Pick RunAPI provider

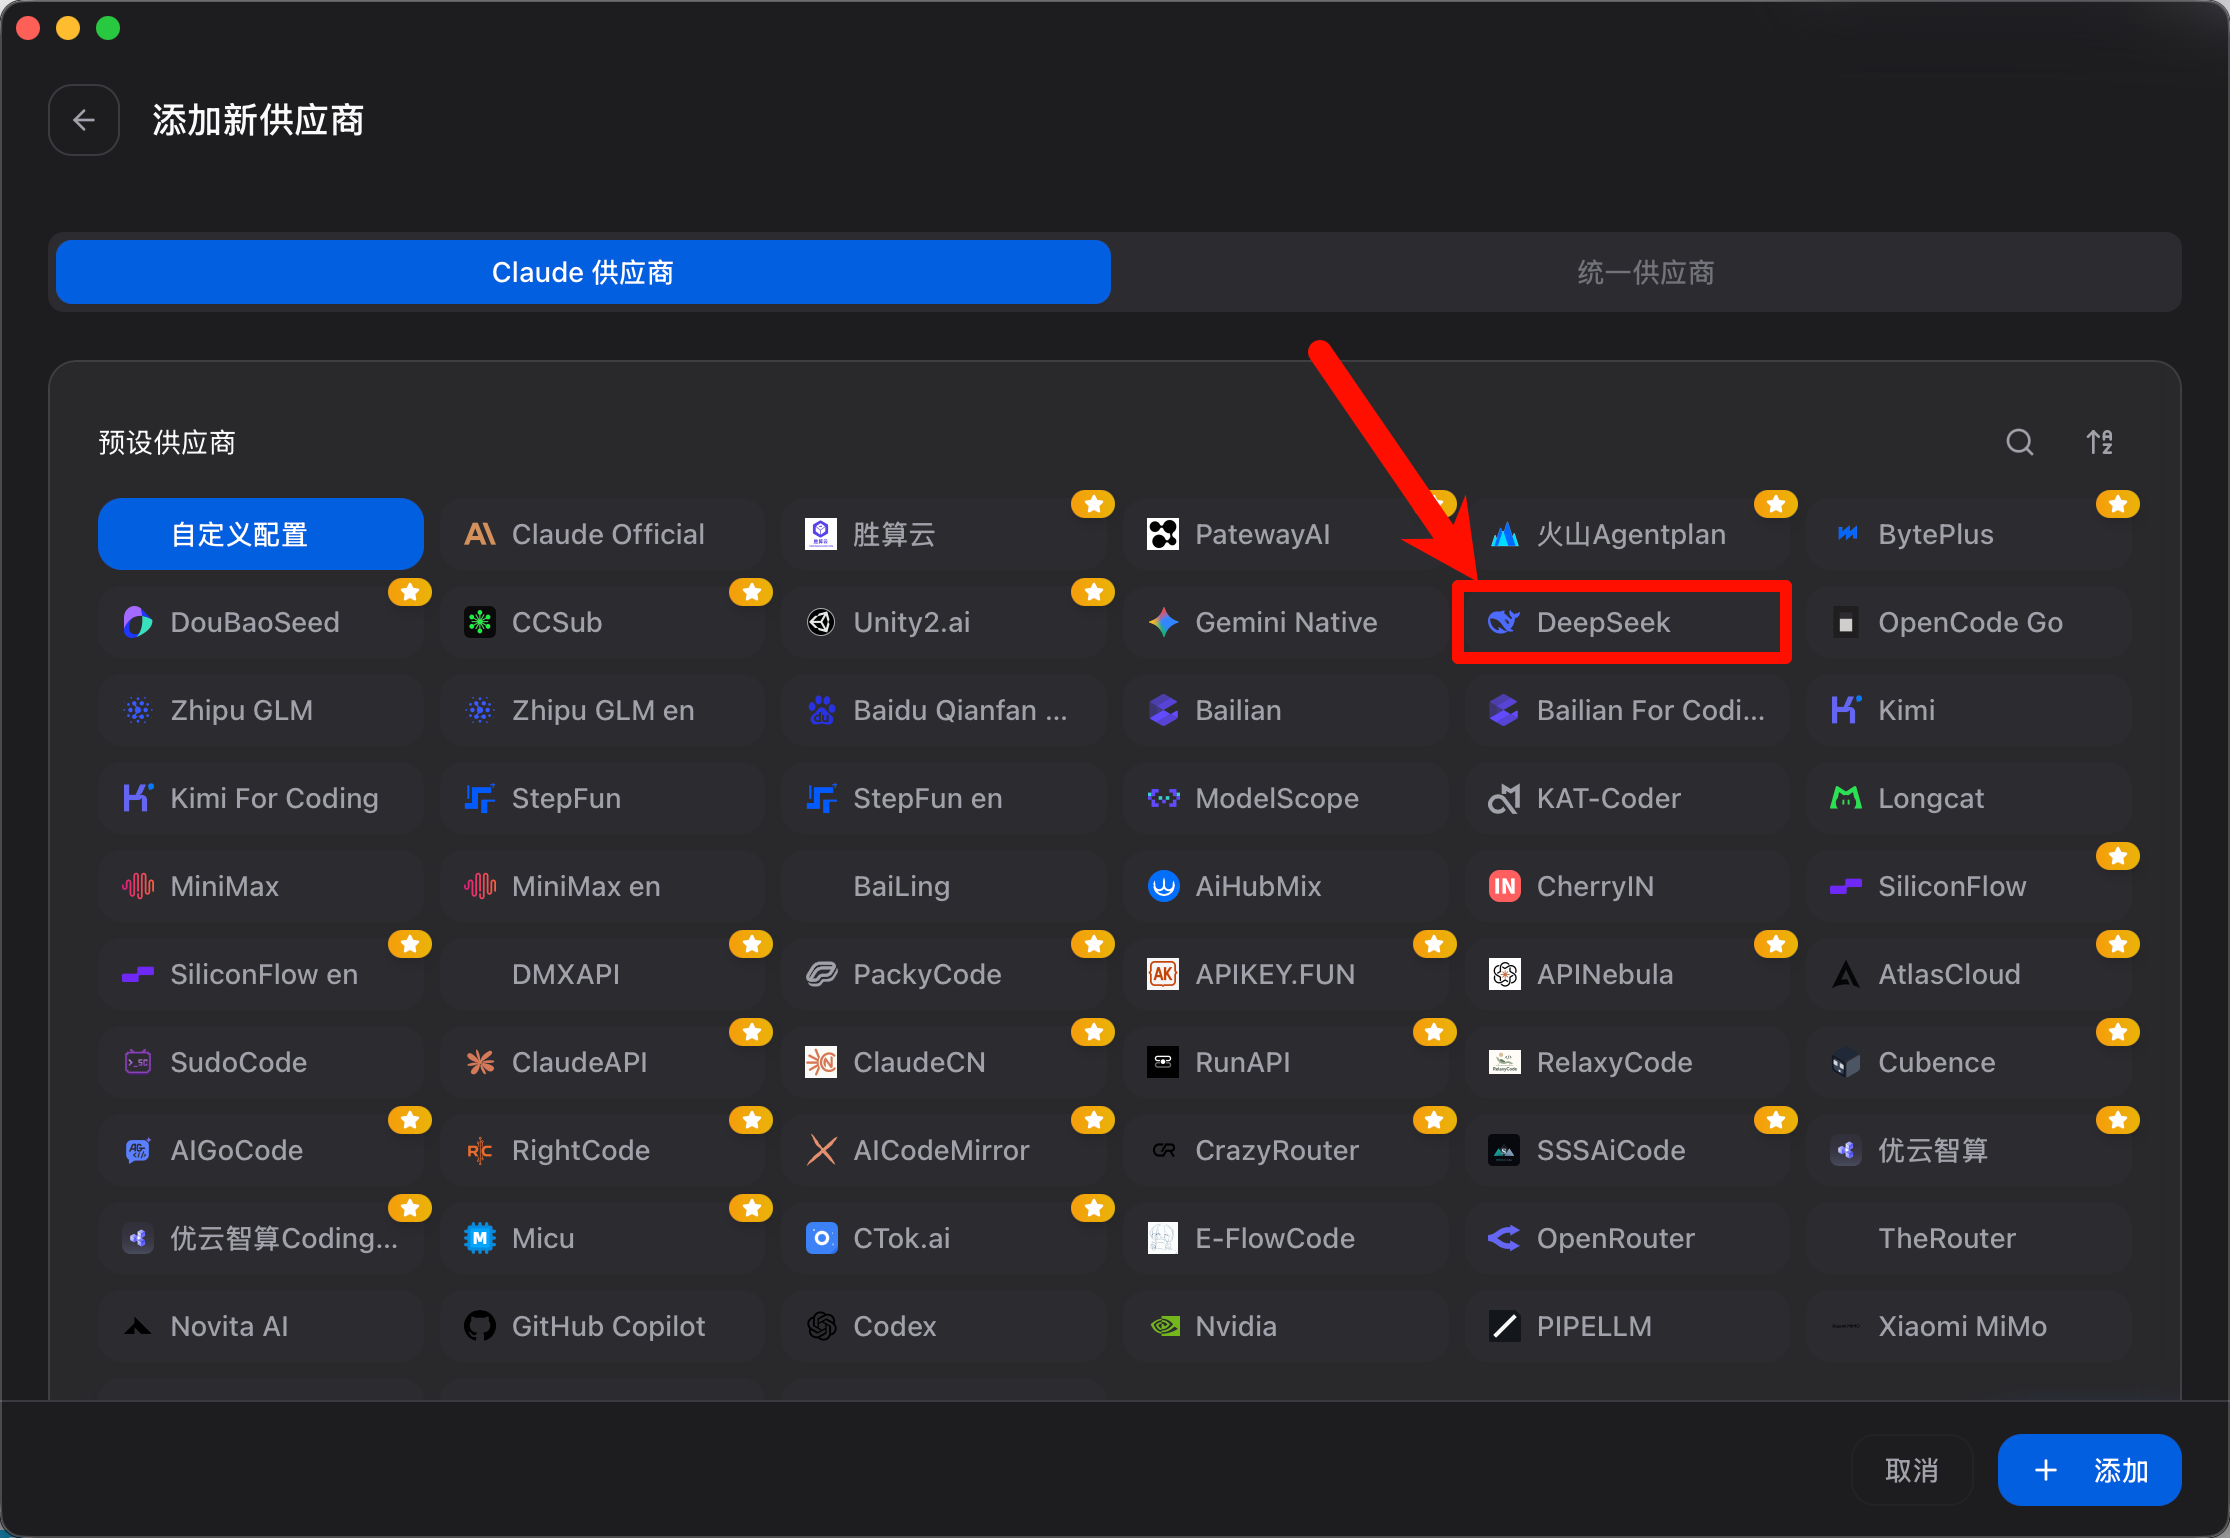[x=1285, y=1062]
